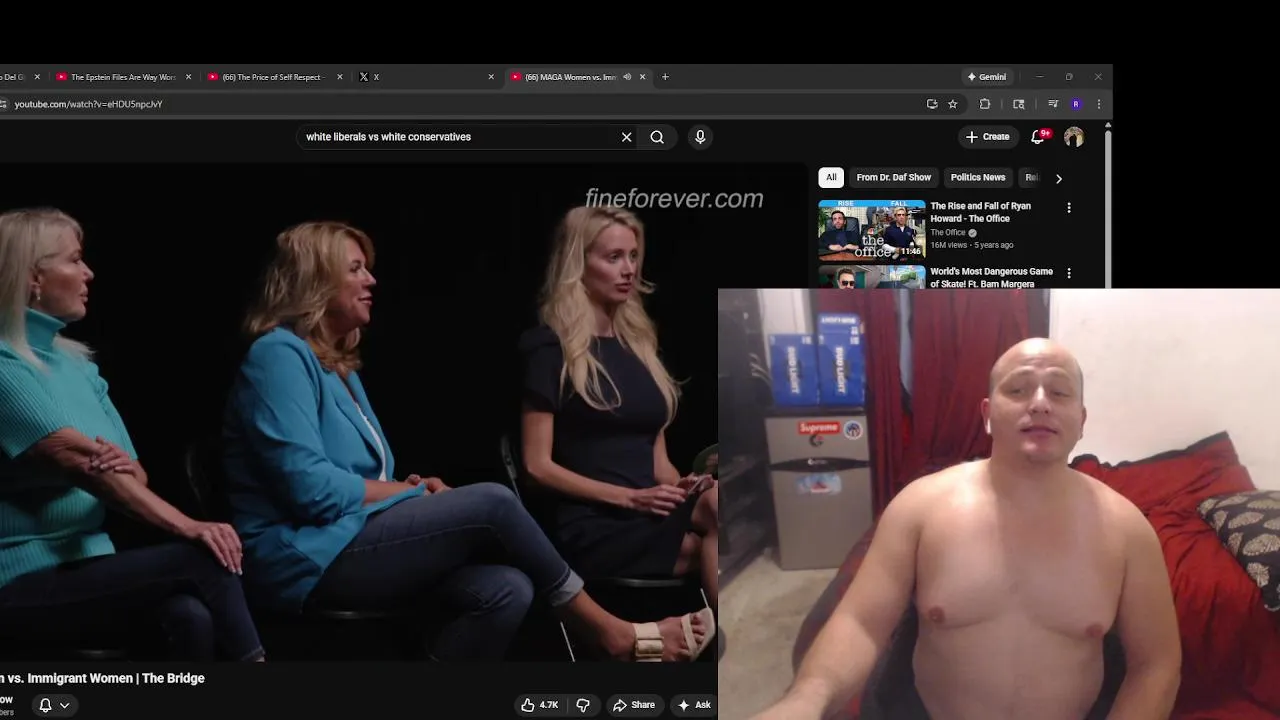Close The Epstein Files tab
This screenshot has width=1280, height=720.
pyautogui.click(x=188, y=77)
